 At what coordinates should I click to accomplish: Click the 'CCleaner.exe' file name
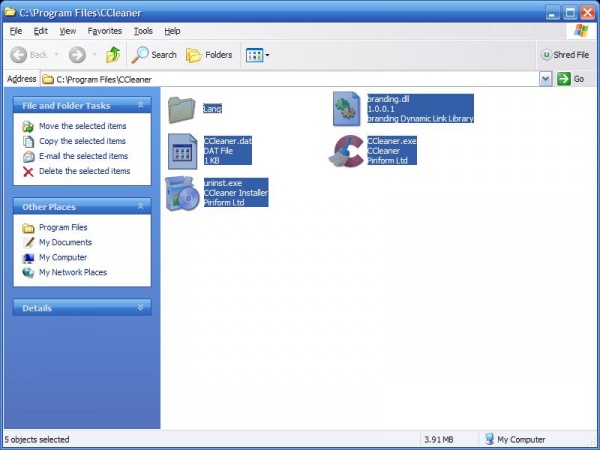point(392,141)
